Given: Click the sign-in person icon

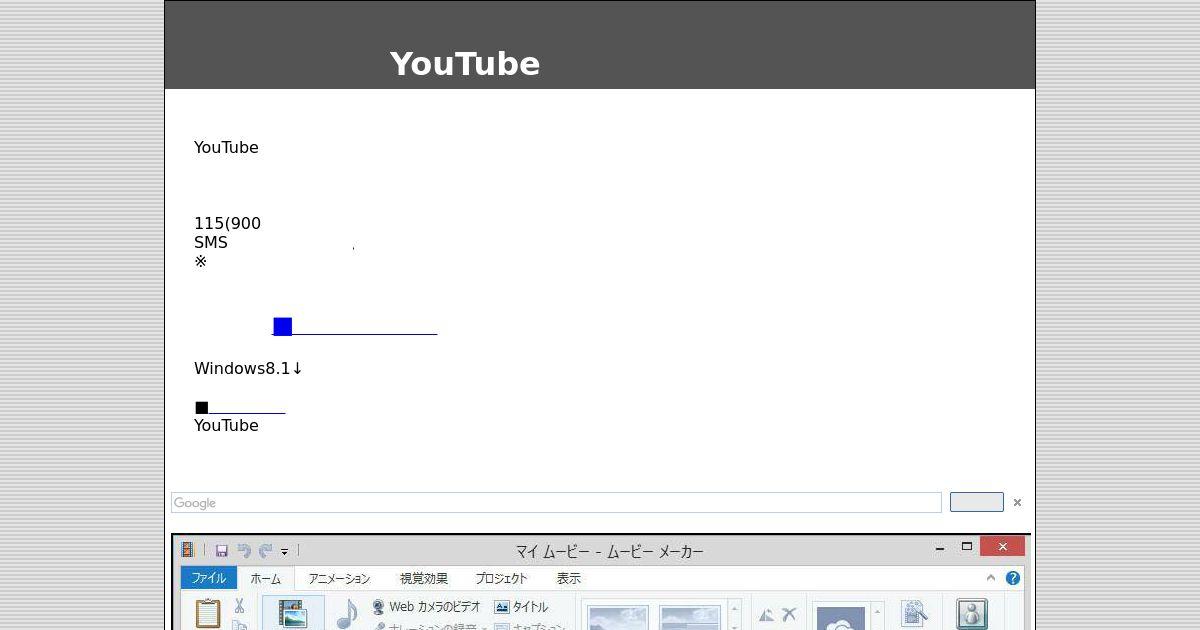Looking at the screenshot, I should 971,614.
